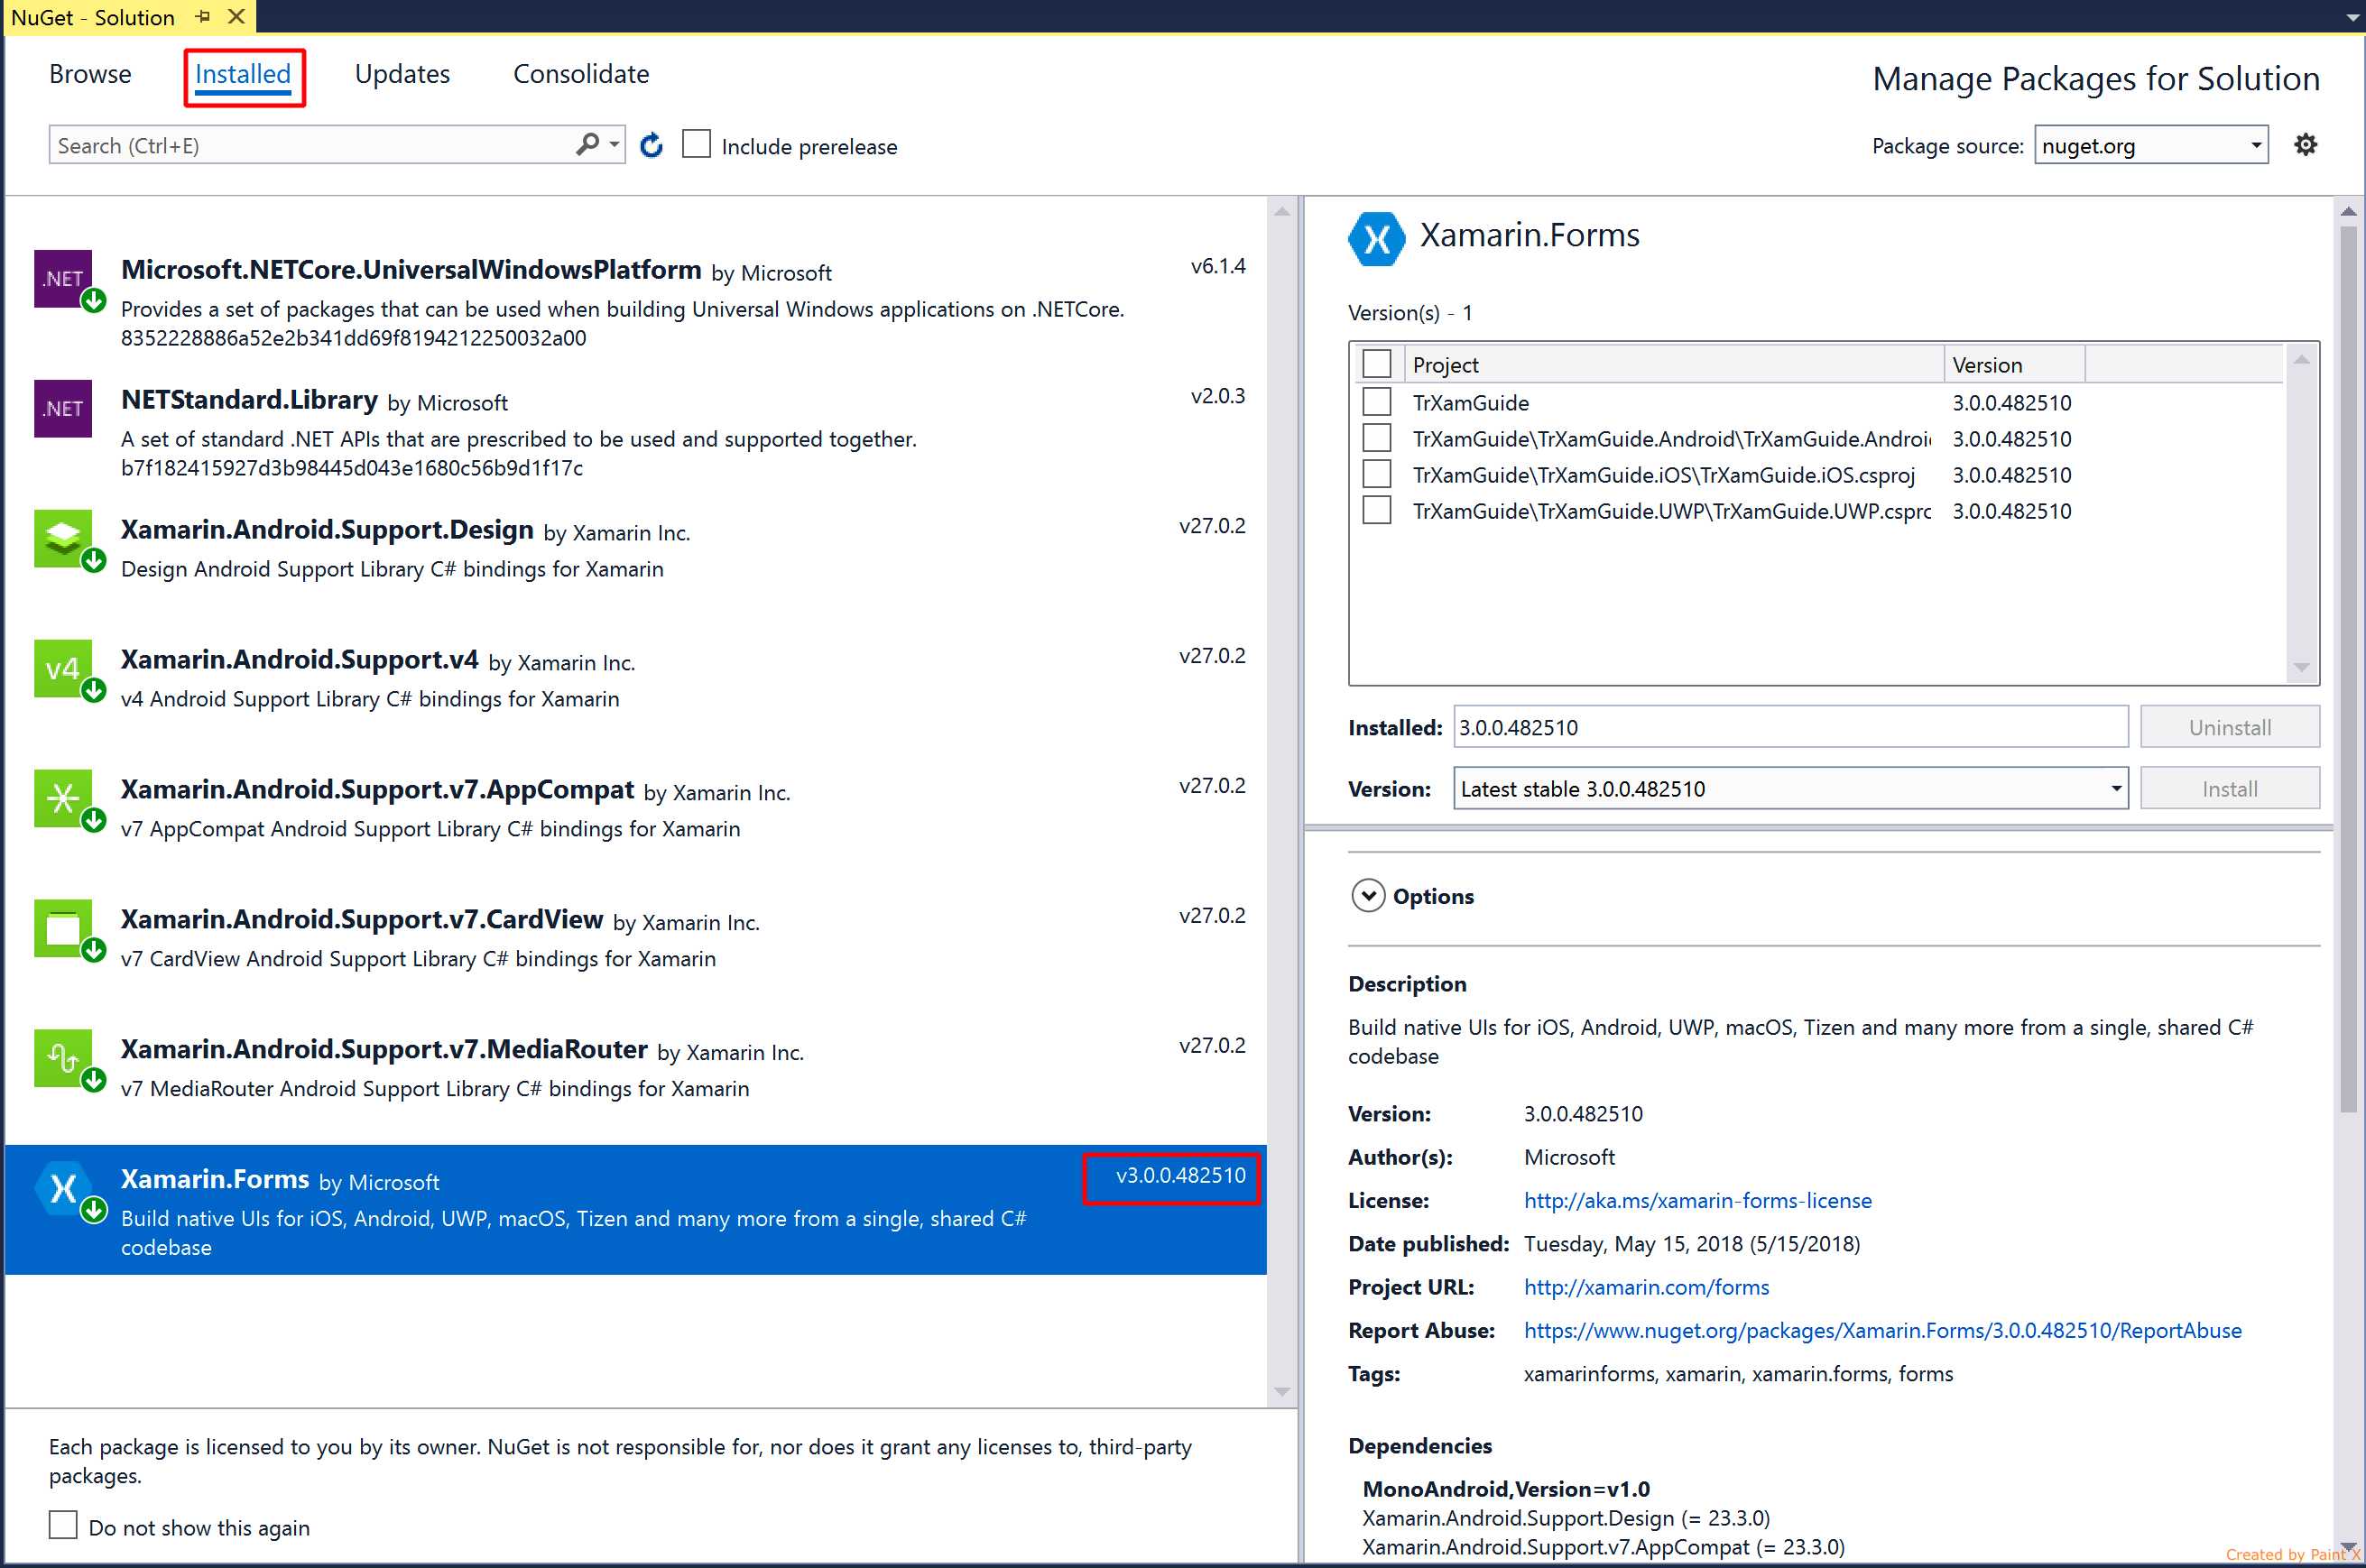Screen dimensions: 2366x1568
Task: Click NETStandard.Library .NET icon
Action: tap(63, 409)
